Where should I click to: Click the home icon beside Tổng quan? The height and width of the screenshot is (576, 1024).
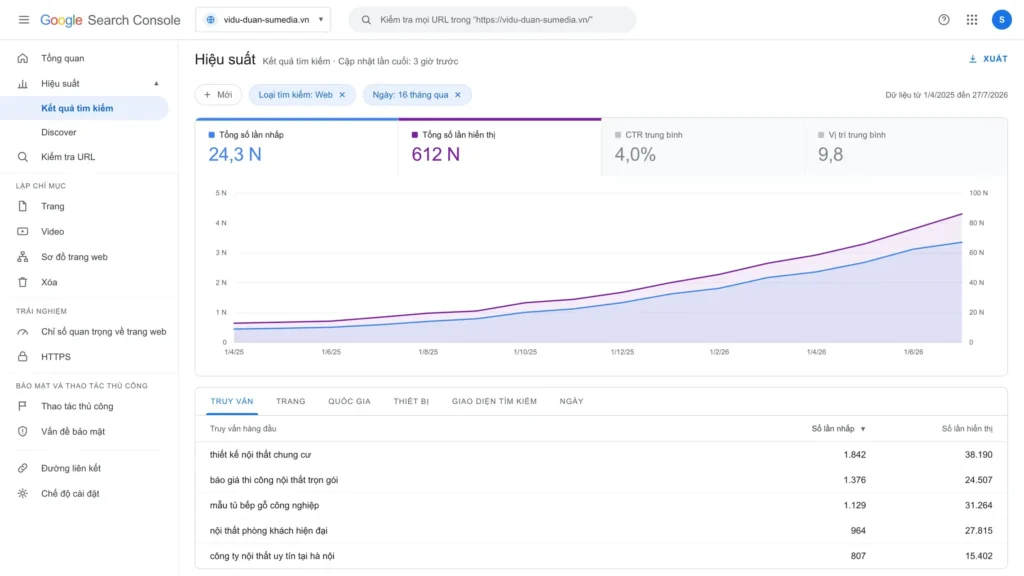(x=23, y=58)
